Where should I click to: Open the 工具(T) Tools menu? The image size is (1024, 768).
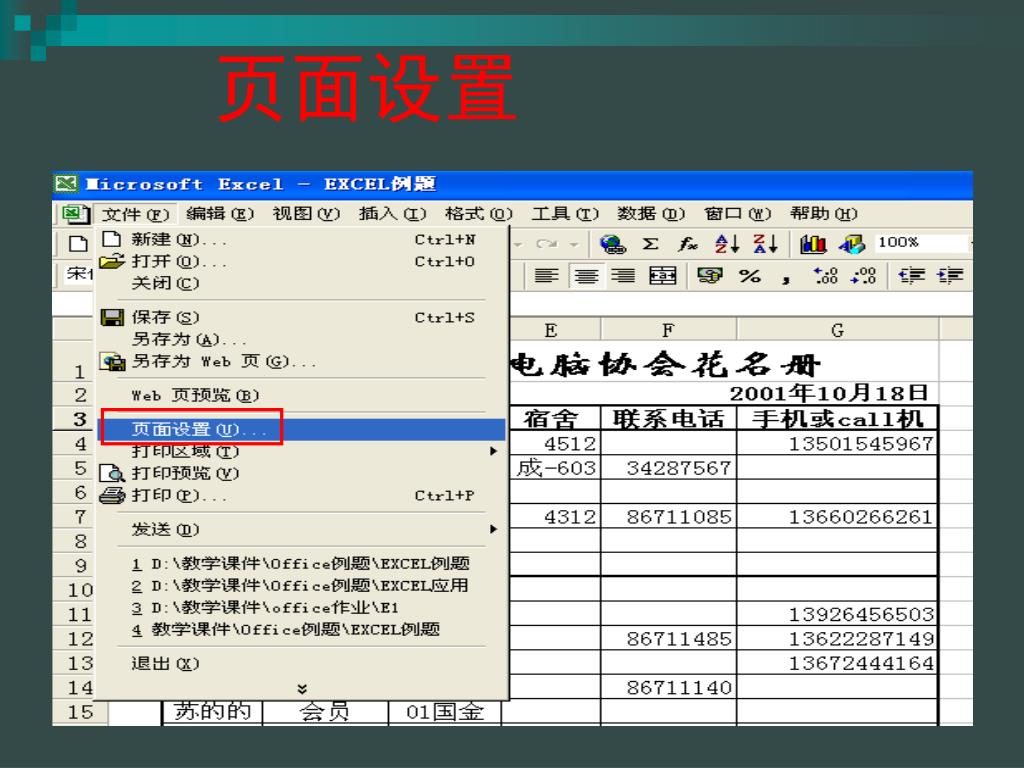[x=565, y=214]
